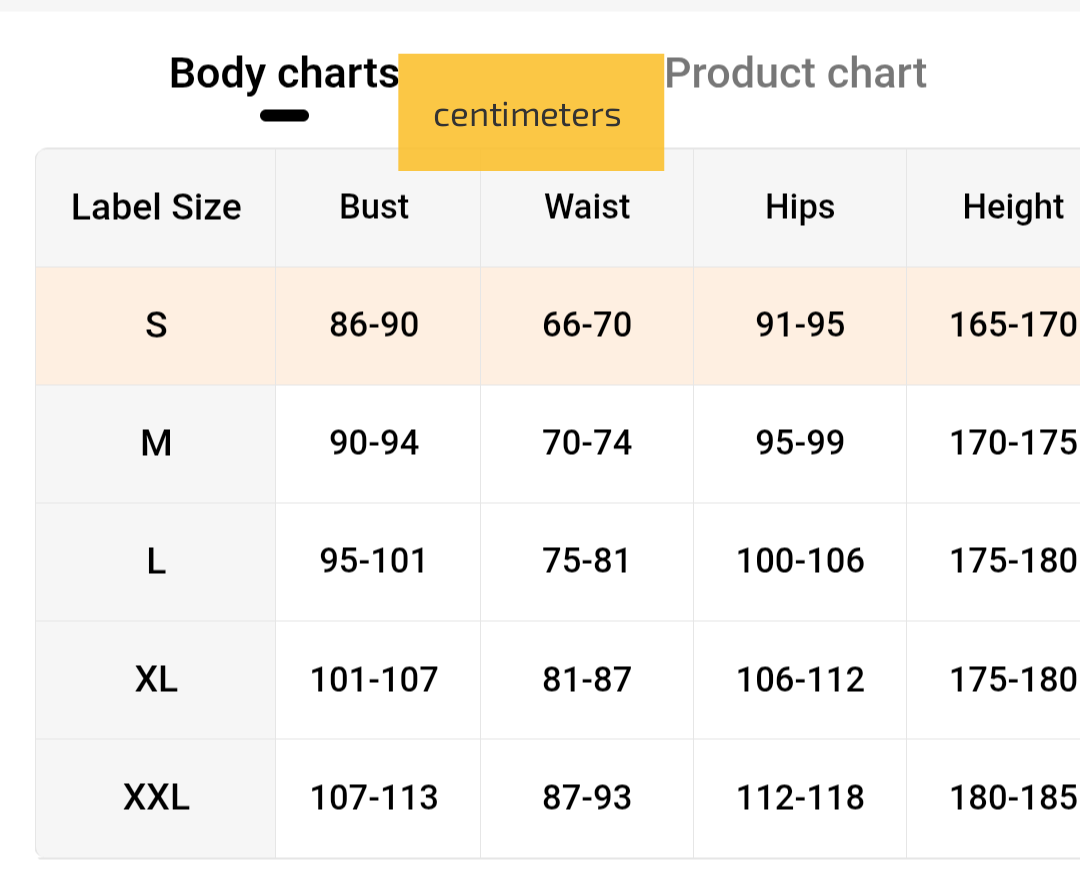The width and height of the screenshot is (1080, 882).
Task: Select the M size row label
Action: coord(156,443)
